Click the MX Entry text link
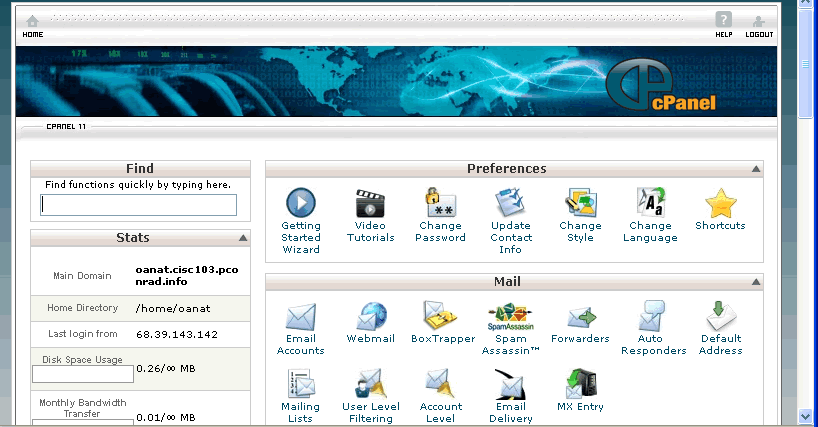The height and width of the screenshot is (427, 818). point(580,406)
